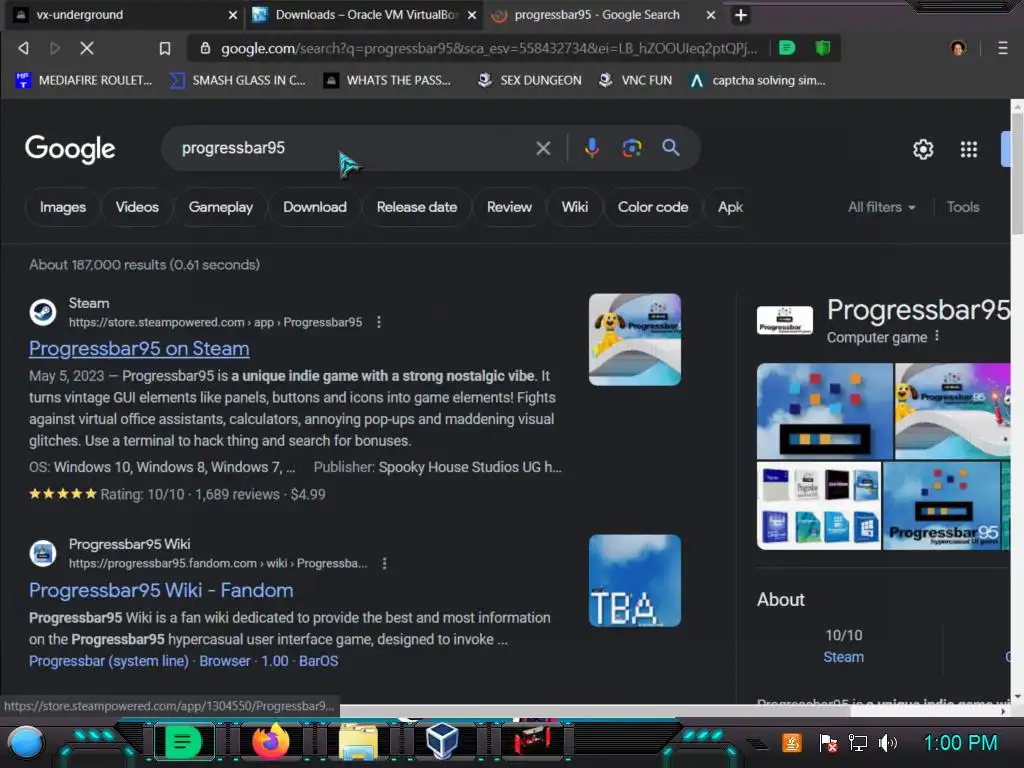This screenshot has width=1024, height=768.
Task: Open more options beside Computer game
Action: 936,336
